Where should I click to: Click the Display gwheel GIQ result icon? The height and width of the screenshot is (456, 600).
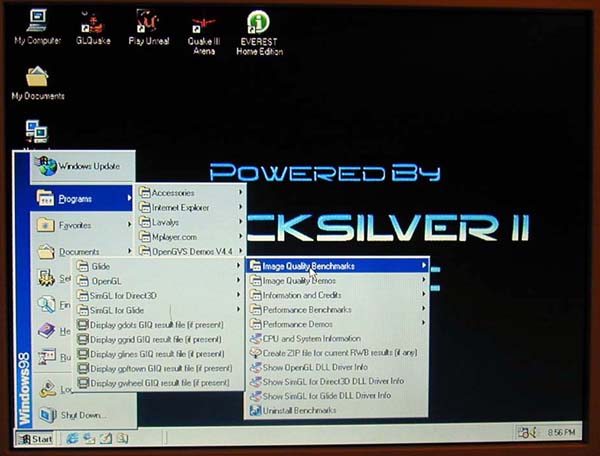point(82,383)
